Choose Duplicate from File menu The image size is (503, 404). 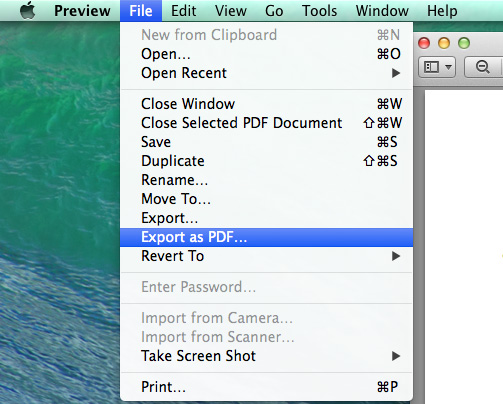266,161
